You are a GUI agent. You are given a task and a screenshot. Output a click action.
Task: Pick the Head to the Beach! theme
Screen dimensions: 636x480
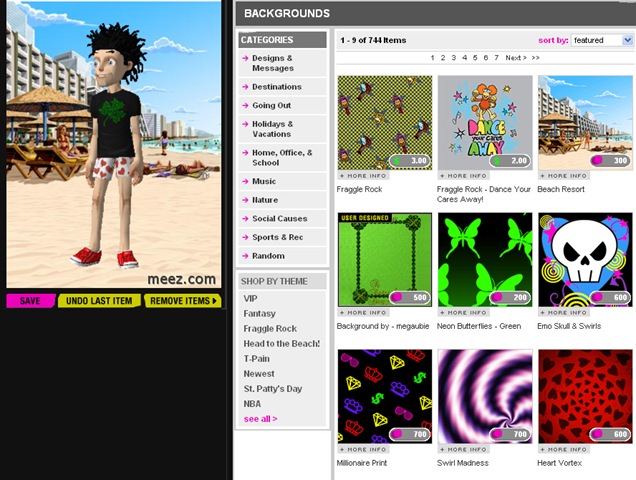click(x=281, y=343)
